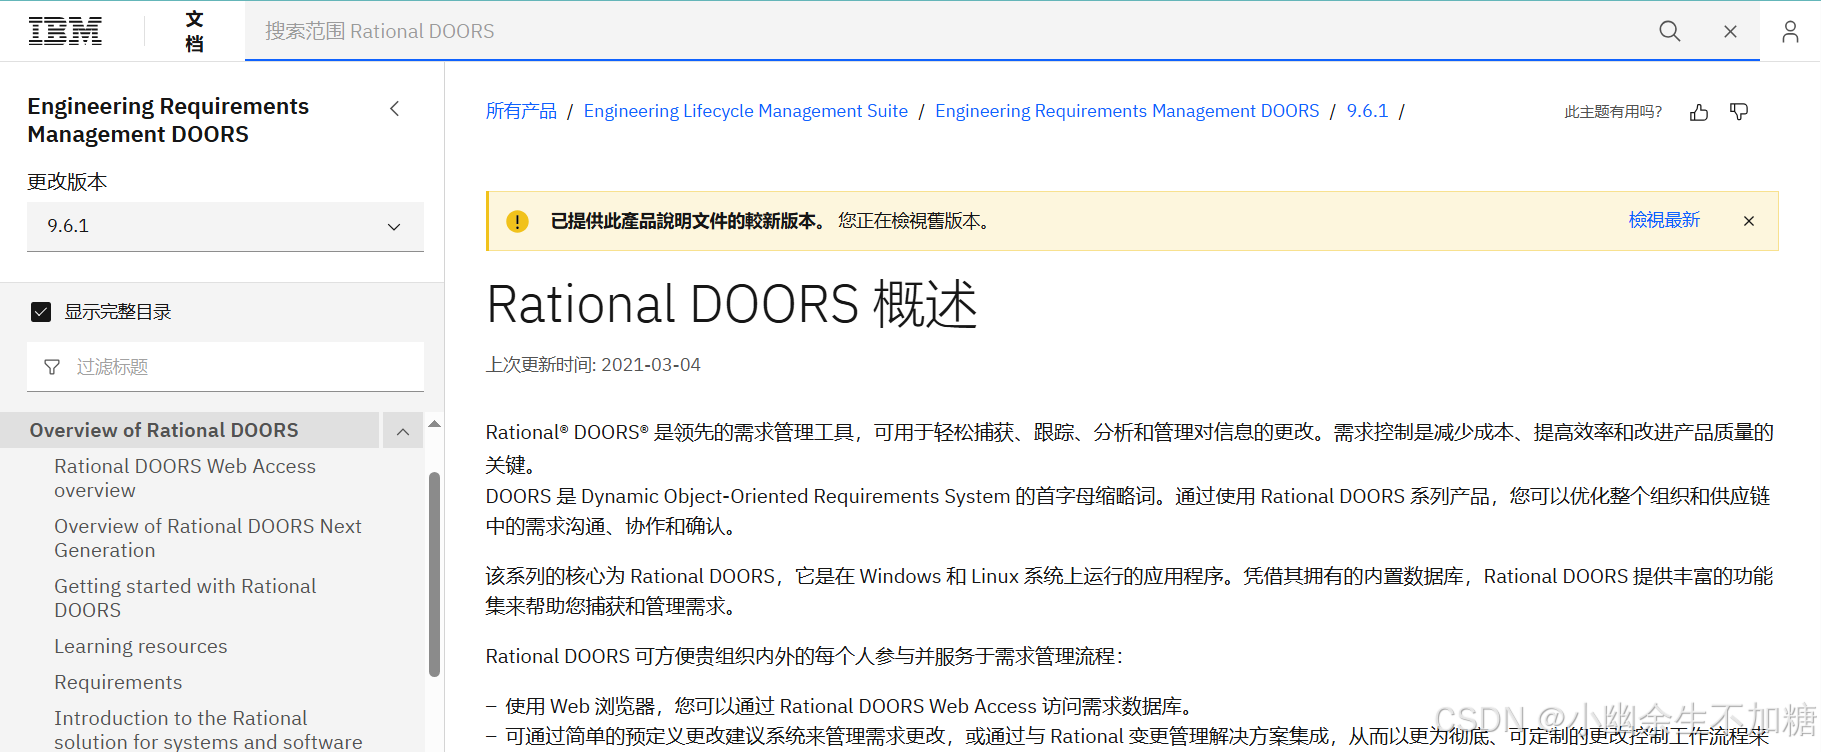Open Getting started with Rational DOORS
The height and width of the screenshot is (752, 1821).
point(185,598)
